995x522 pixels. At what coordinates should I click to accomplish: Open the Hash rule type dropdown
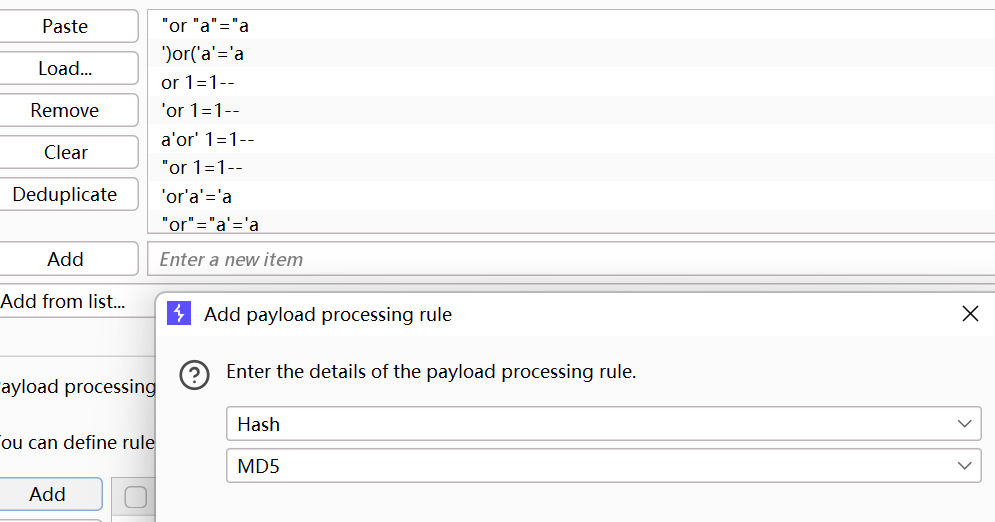click(x=603, y=424)
